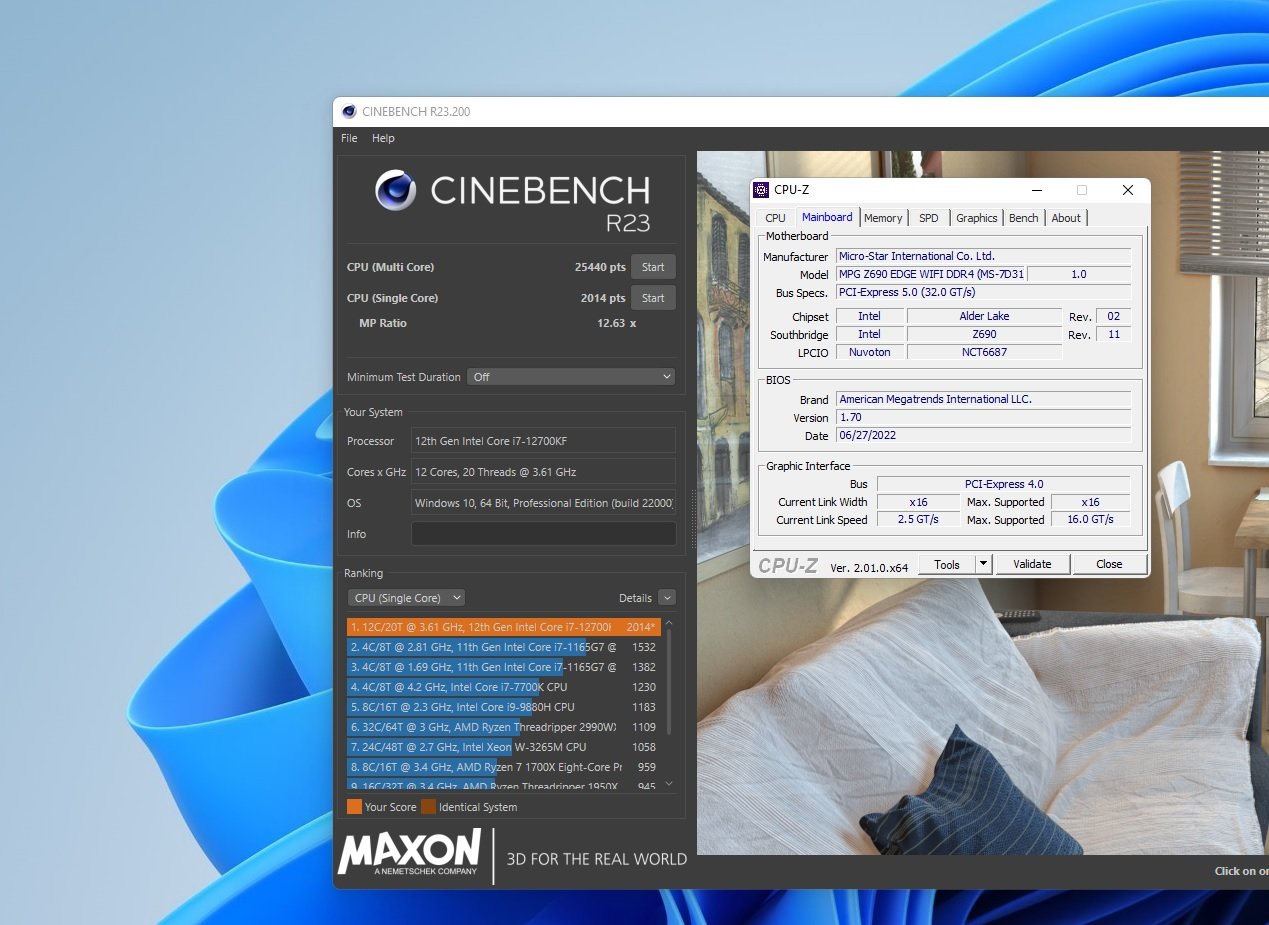Click the Current Link Speed 2.5 GT/s value
Image resolution: width=1269 pixels, height=925 pixels.
[x=918, y=520]
